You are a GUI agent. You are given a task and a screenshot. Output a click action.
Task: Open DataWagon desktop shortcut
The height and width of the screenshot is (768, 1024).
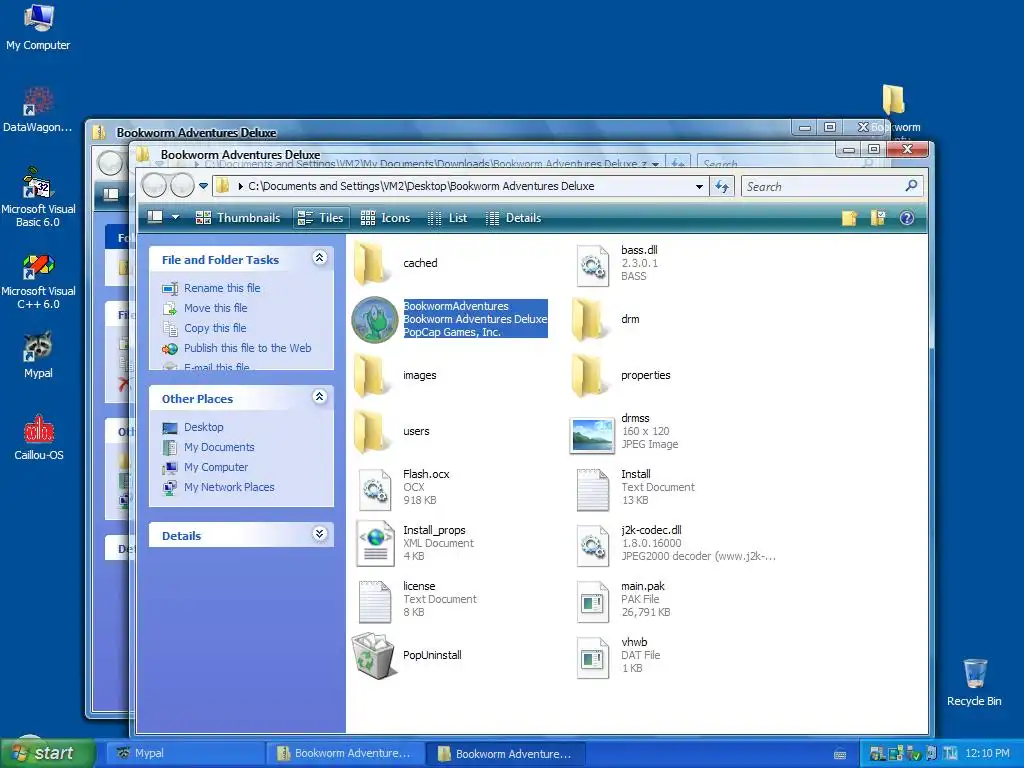[x=38, y=108]
